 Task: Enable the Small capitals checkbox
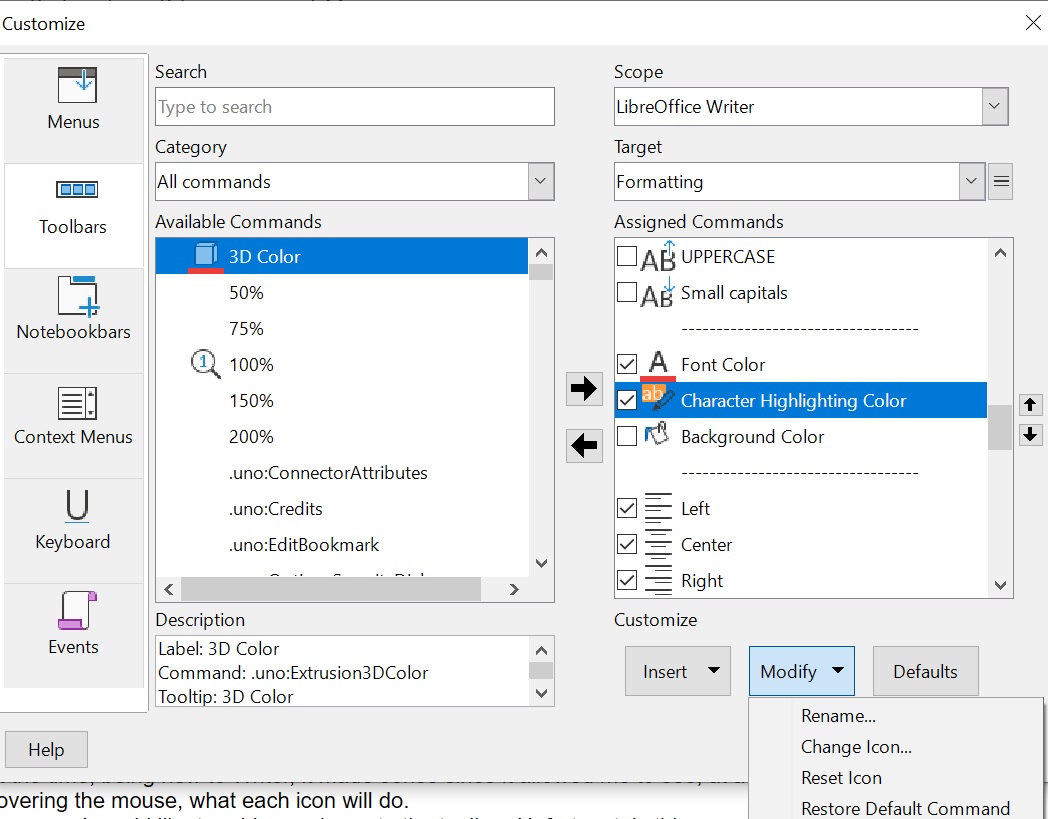point(626,292)
